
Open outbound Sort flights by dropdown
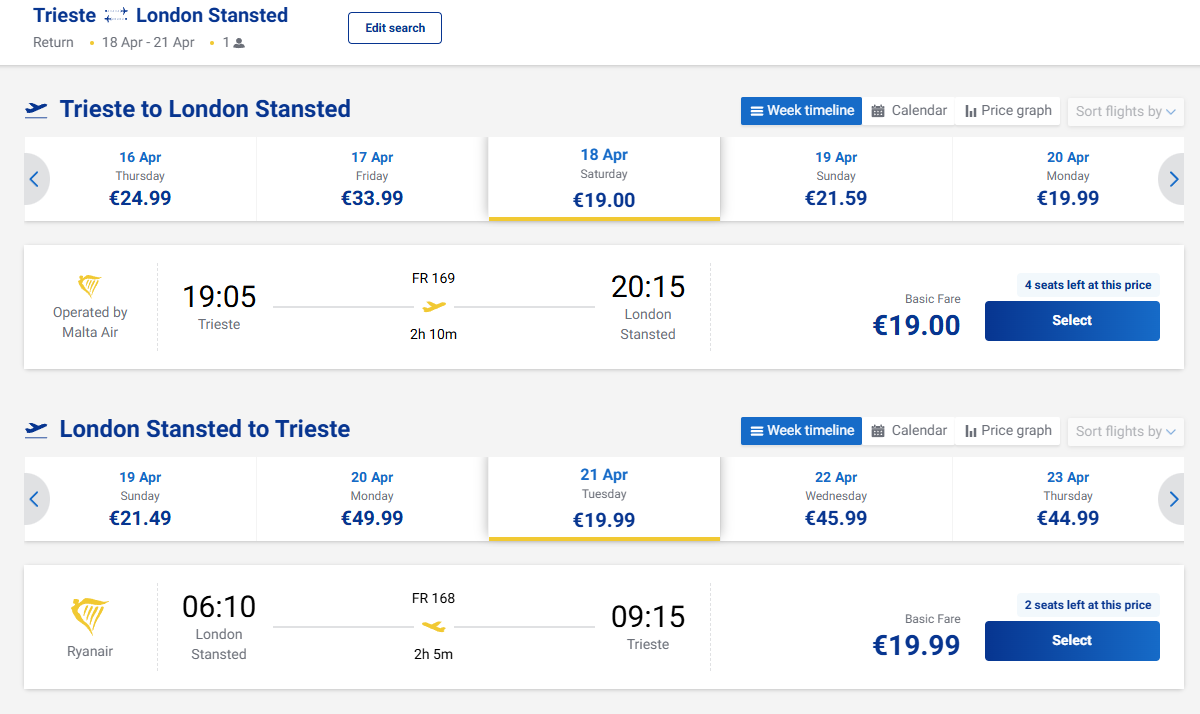coord(1125,111)
